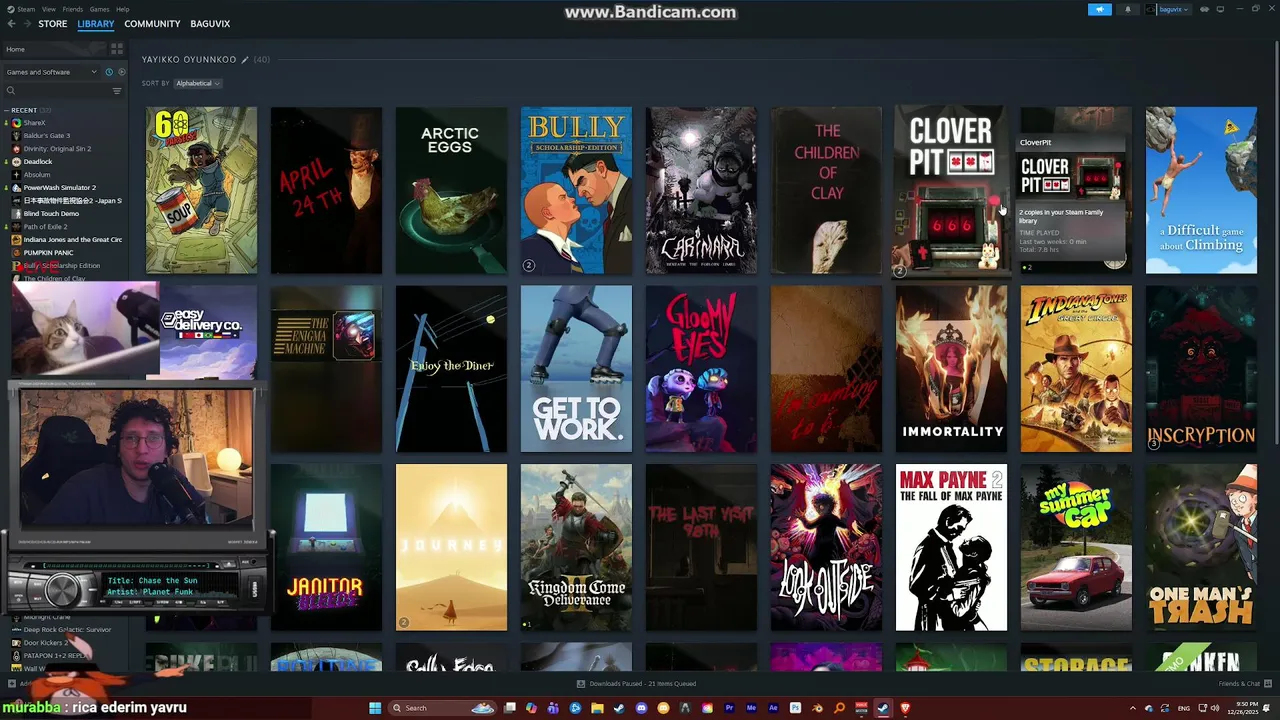
Task: Open Premiere Pro from the taskbar
Action: [x=729, y=708]
